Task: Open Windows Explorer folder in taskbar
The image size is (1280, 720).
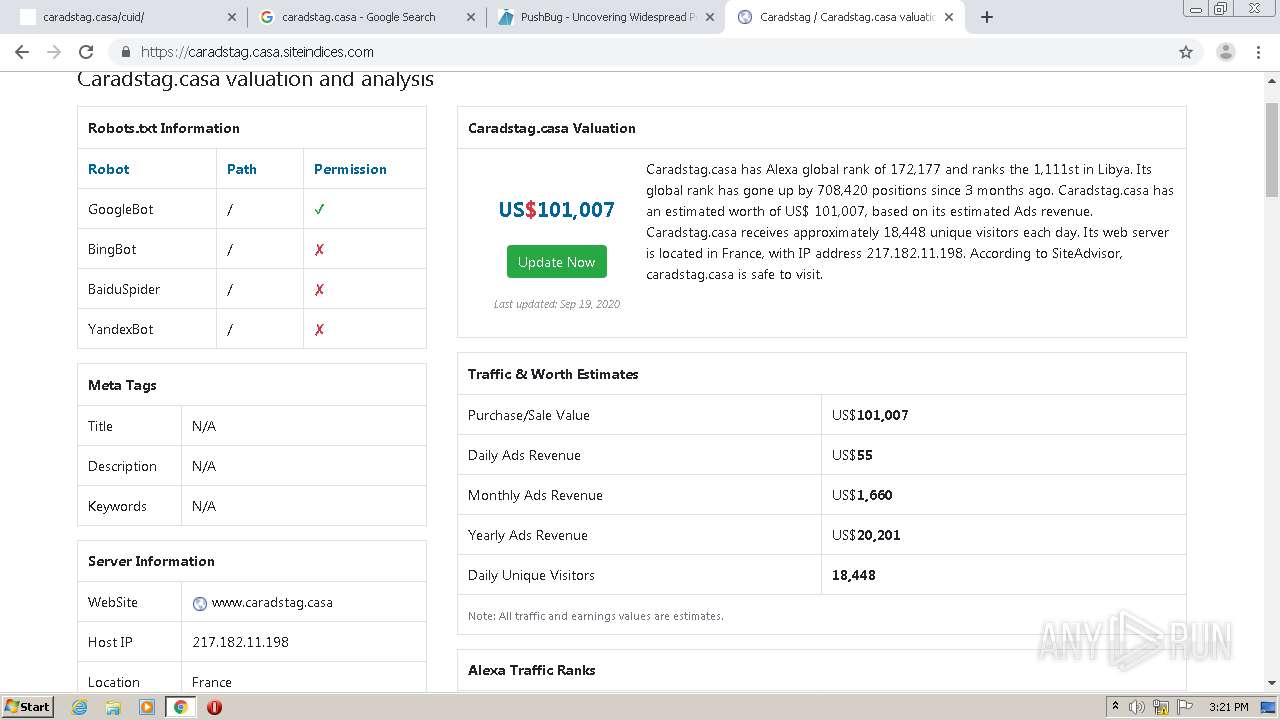Action: (x=113, y=707)
